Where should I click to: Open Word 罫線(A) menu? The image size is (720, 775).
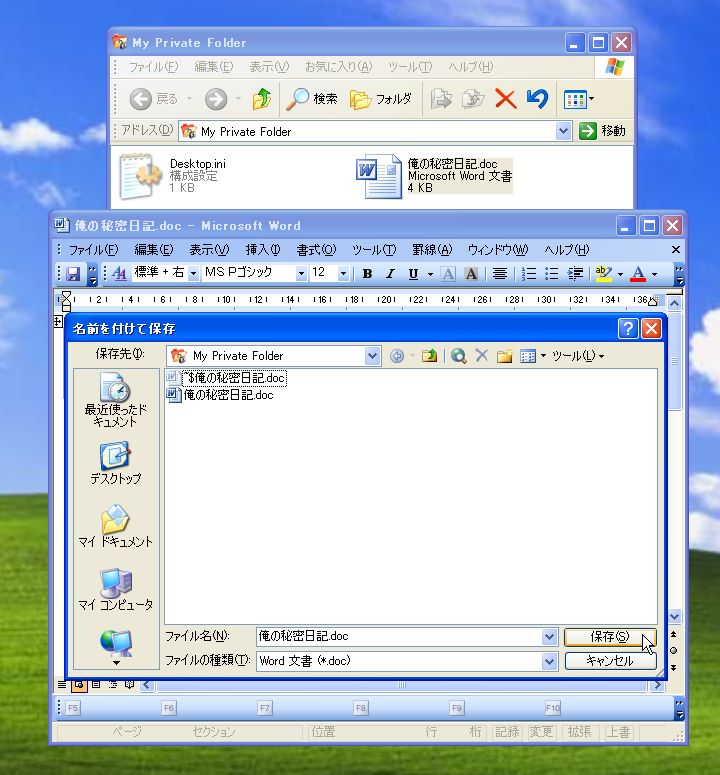432,250
